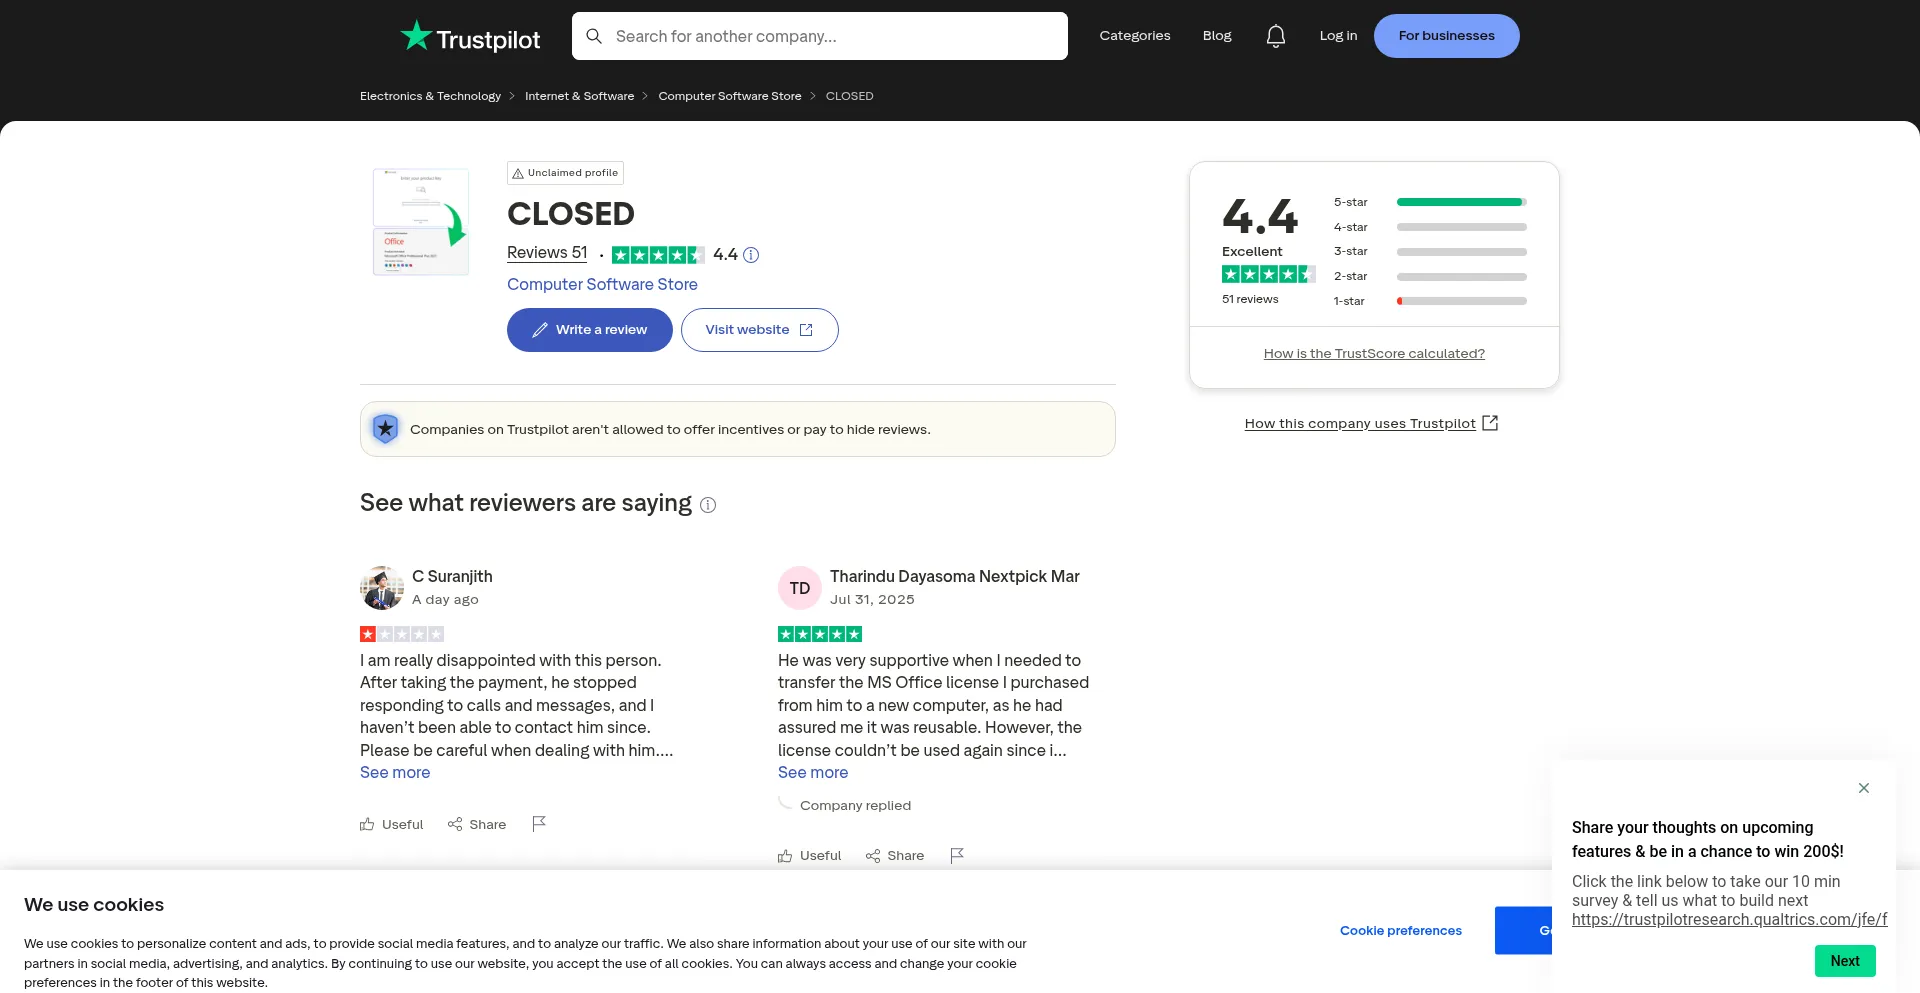The image size is (1920, 993).
Task: Click C Suranjith's profile avatar
Action: click(382, 587)
